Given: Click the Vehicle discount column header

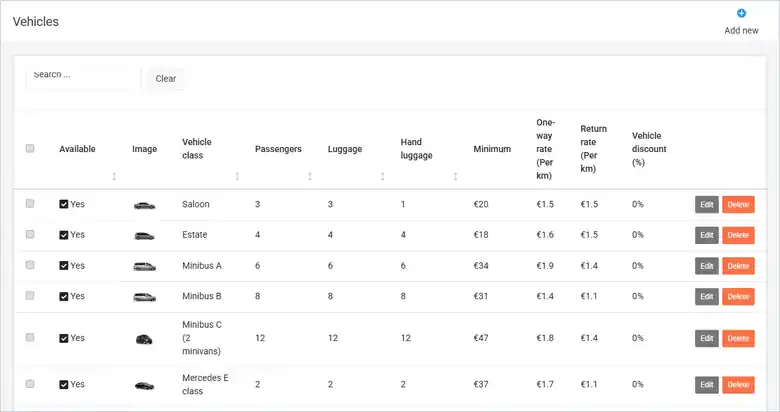Looking at the screenshot, I should click(649, 149).
